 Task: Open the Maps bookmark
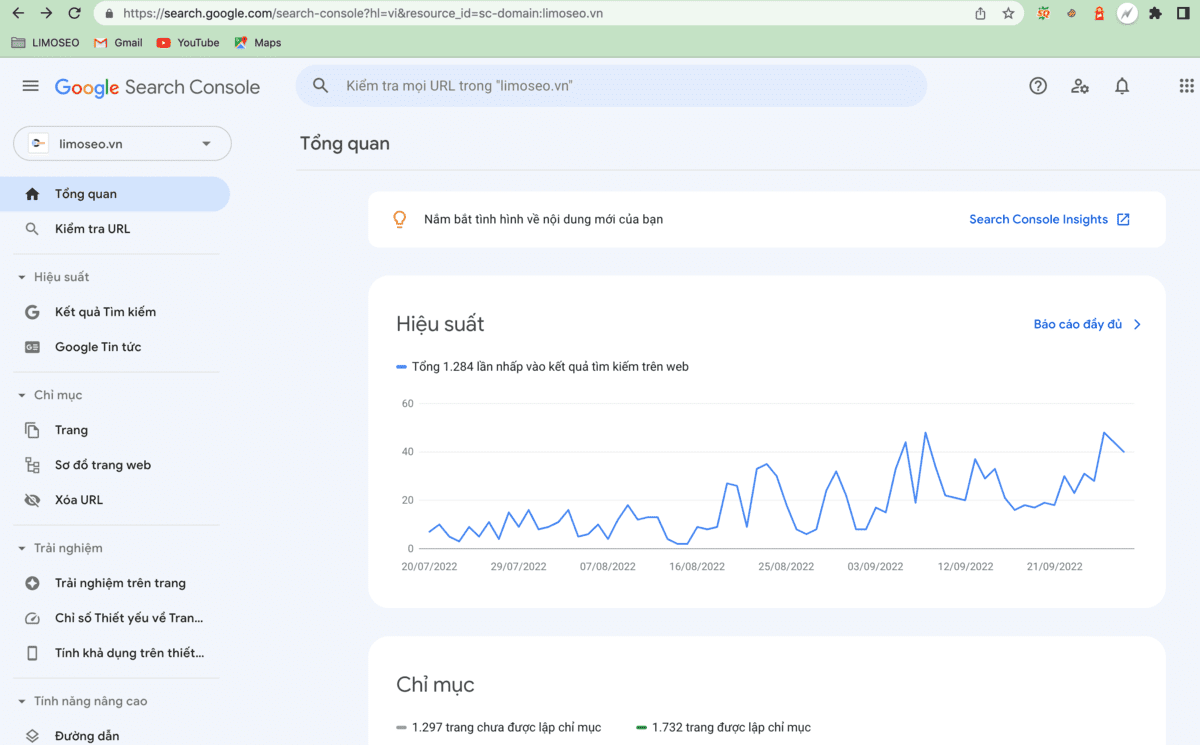(258, 43)
